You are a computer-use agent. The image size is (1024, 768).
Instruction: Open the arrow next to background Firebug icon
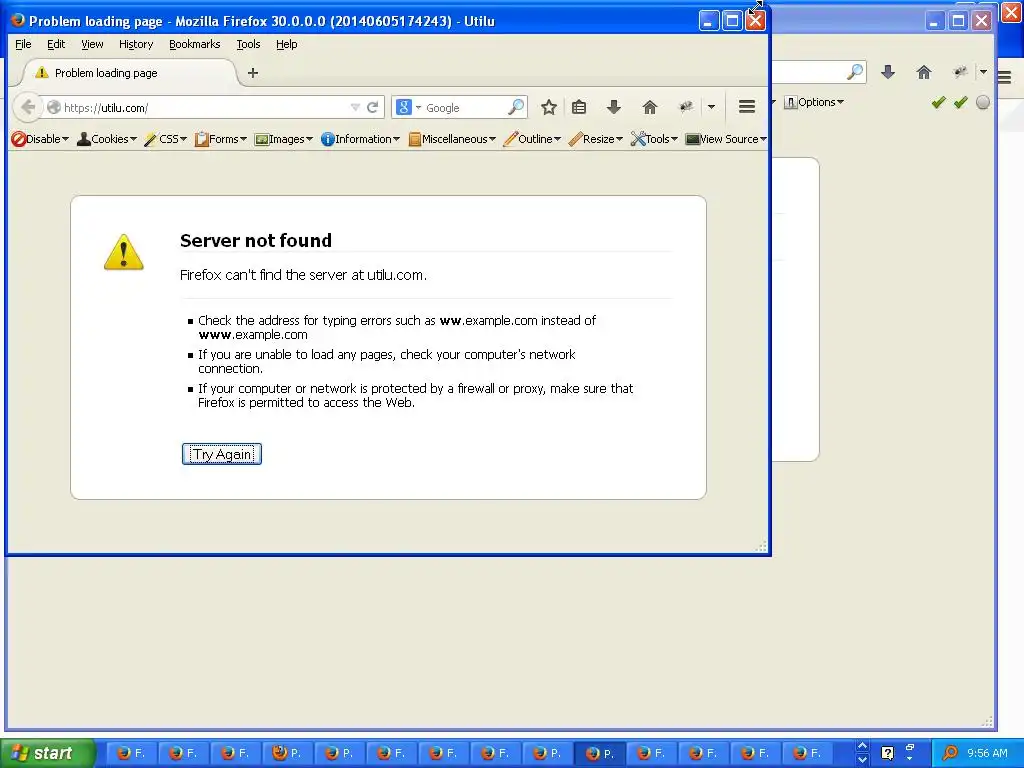[983, 72]
